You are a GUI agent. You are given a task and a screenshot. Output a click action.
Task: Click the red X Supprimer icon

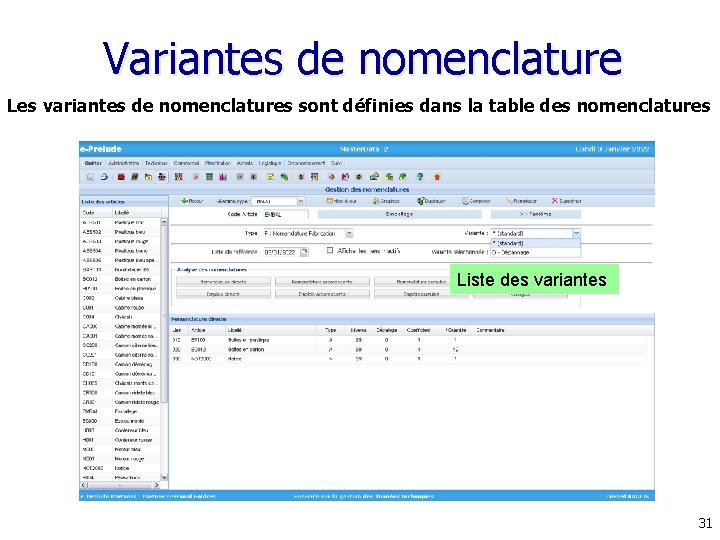point(555,201)
